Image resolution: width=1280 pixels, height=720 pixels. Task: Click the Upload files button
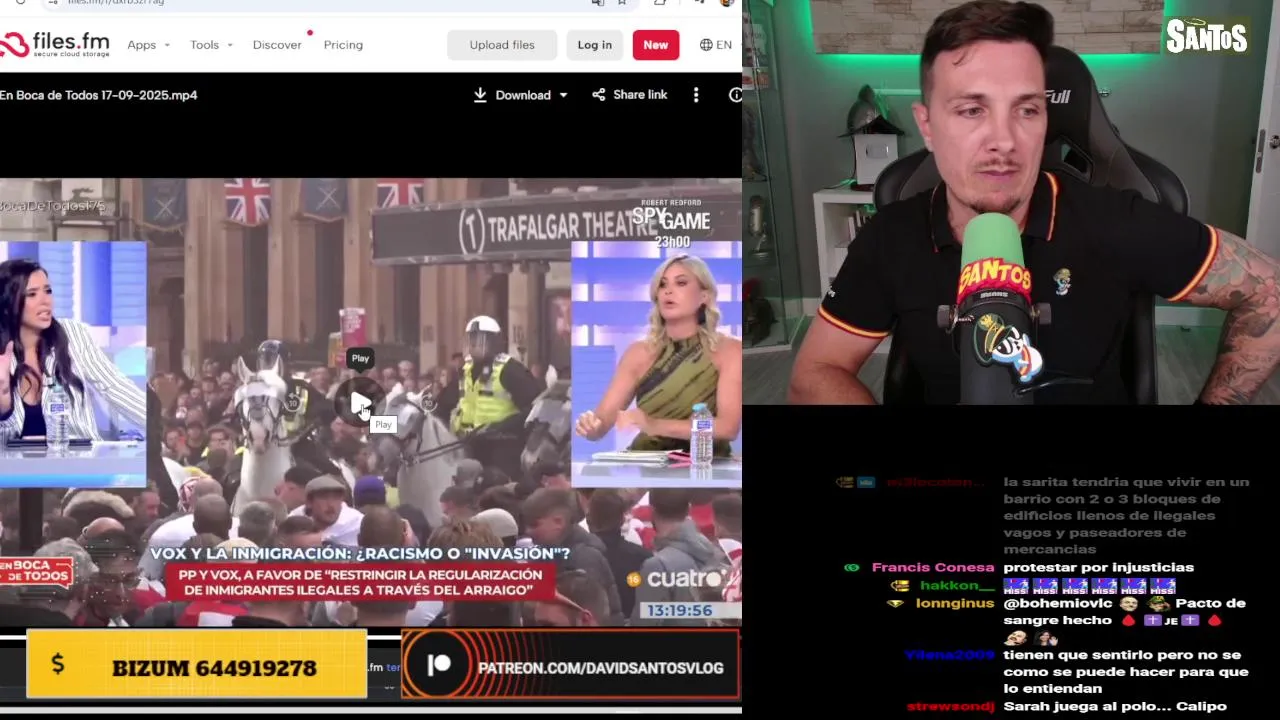pyautogui.click(x=502, y=45)
